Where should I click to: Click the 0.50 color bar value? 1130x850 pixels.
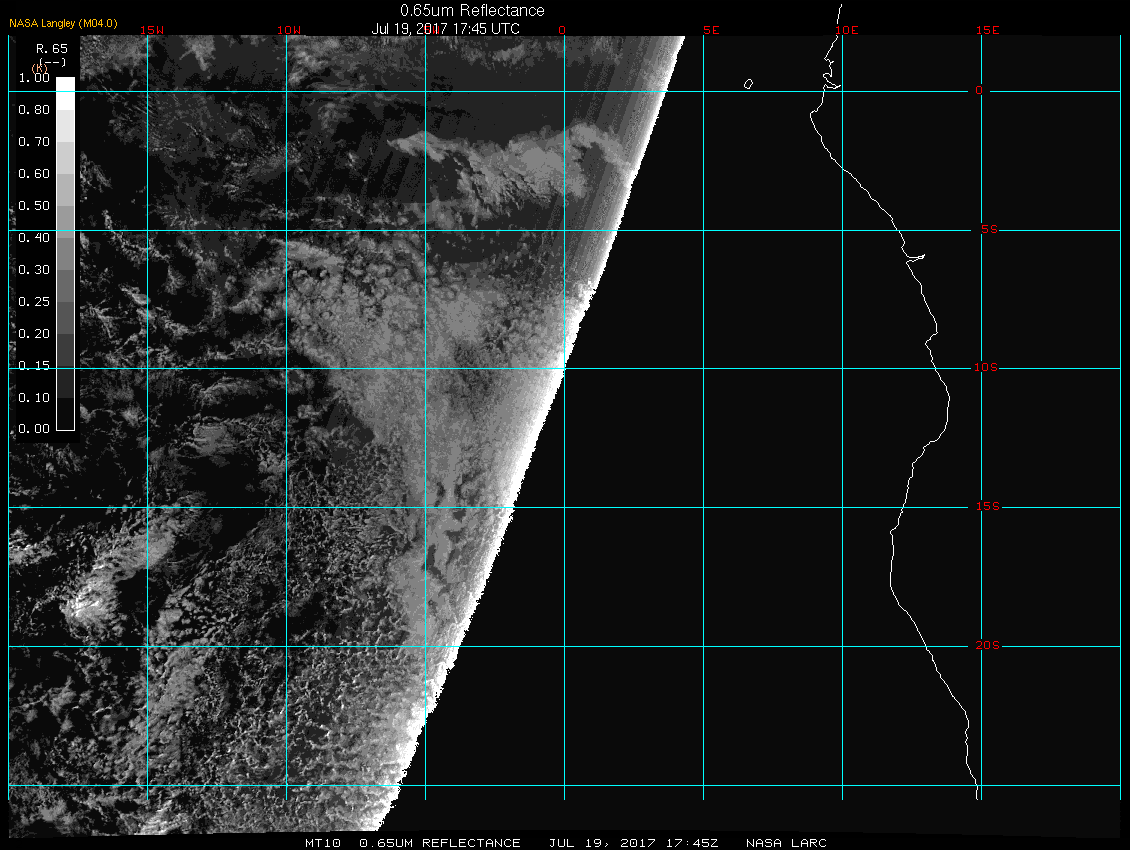pyautogui.click(x=34, y=205)
